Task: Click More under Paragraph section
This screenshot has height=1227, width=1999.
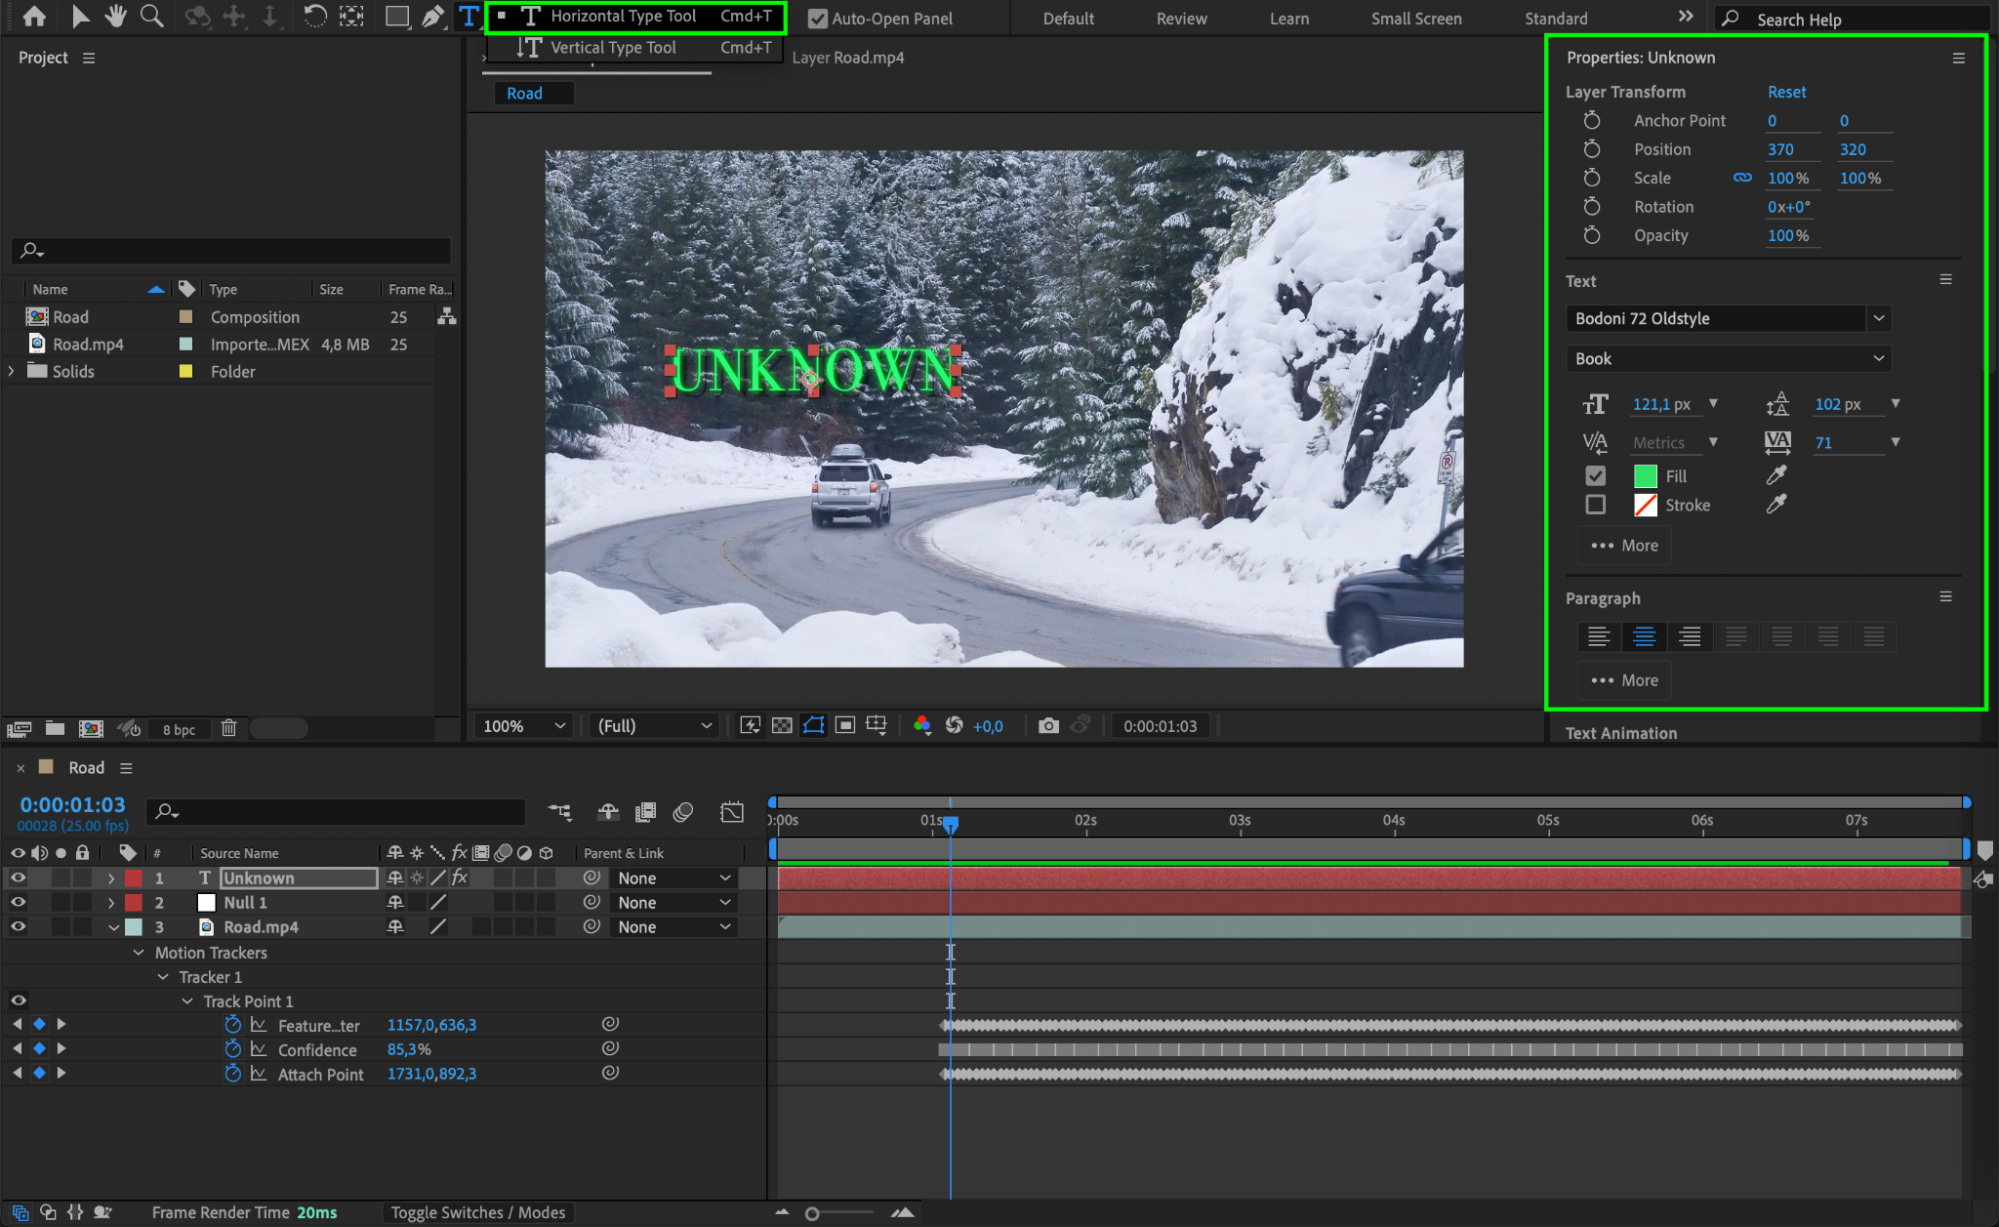Action: [1624, 680]
